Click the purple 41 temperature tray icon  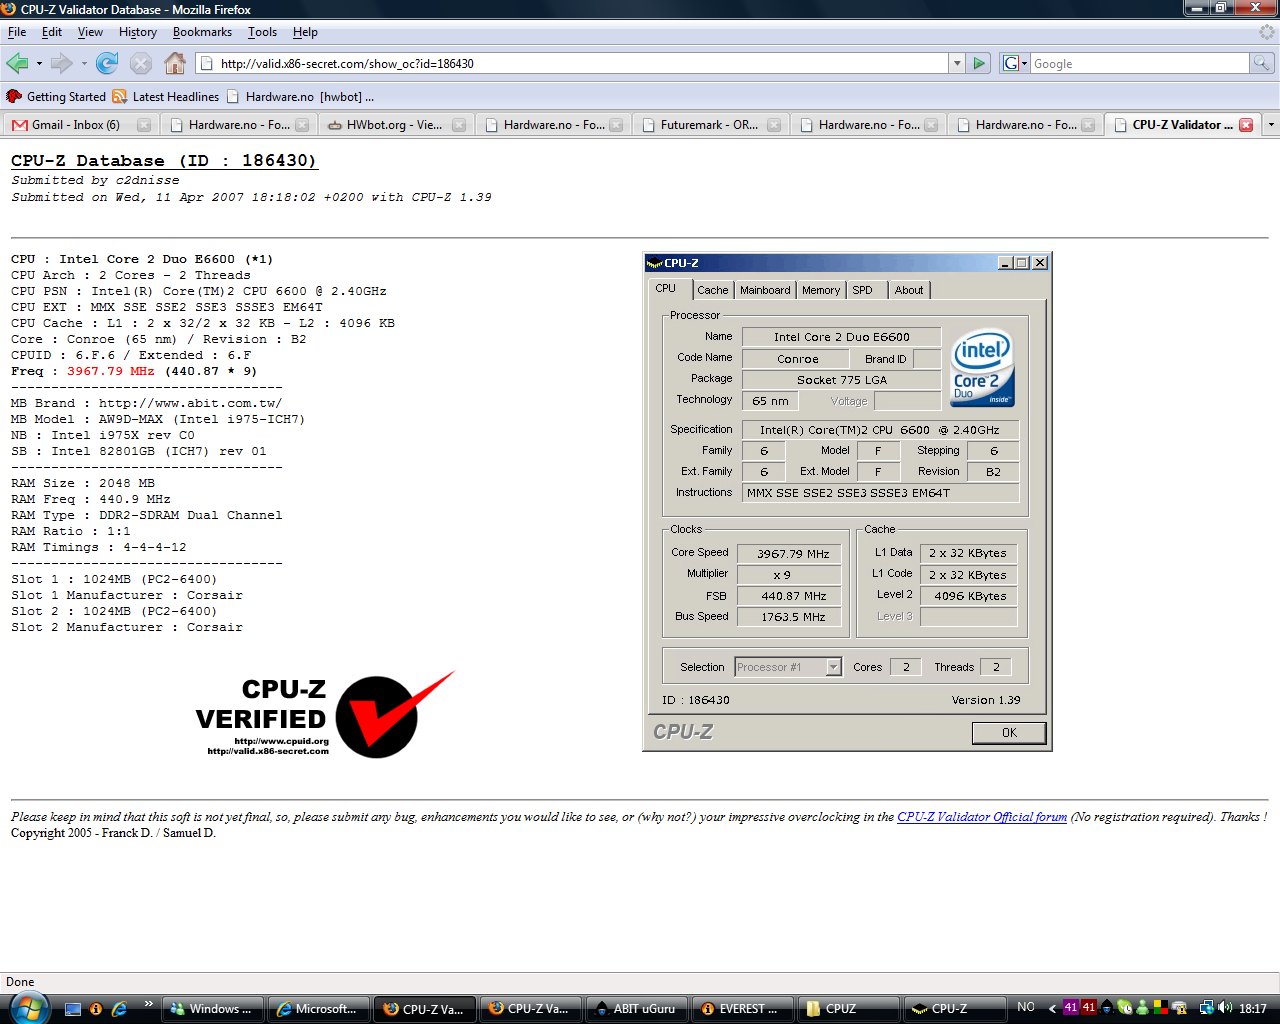1071,1008
